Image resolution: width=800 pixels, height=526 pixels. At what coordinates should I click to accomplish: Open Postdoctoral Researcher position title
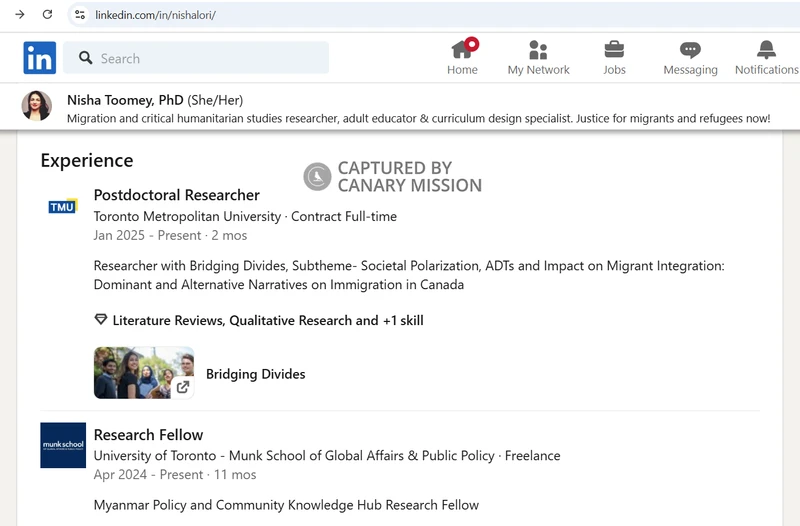pyautogui.click(x=177, y=195)
